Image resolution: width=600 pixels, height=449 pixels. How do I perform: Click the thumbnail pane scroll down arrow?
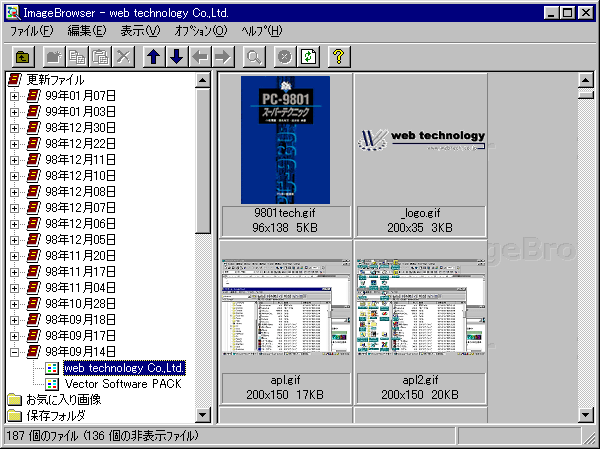click(585, 415)
